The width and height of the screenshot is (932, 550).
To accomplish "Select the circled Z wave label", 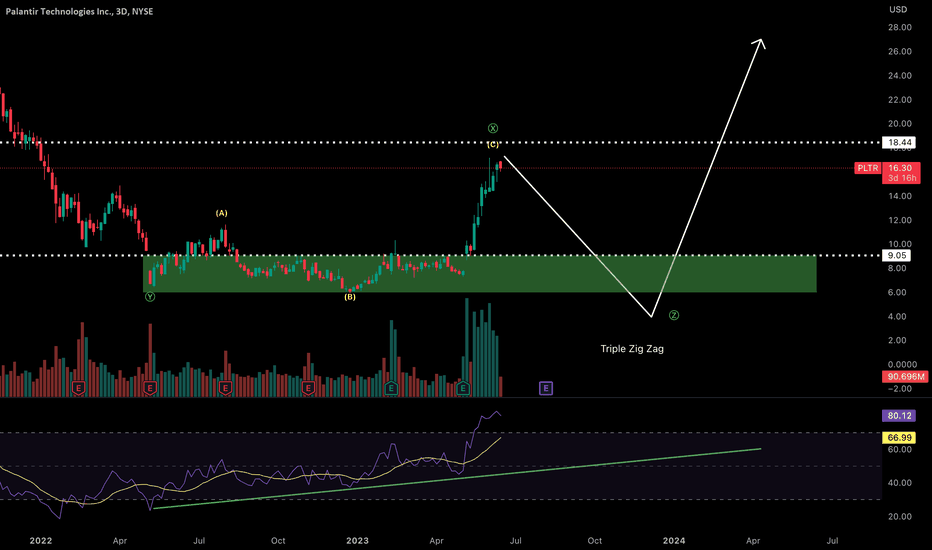I will (x=673, y=315).
